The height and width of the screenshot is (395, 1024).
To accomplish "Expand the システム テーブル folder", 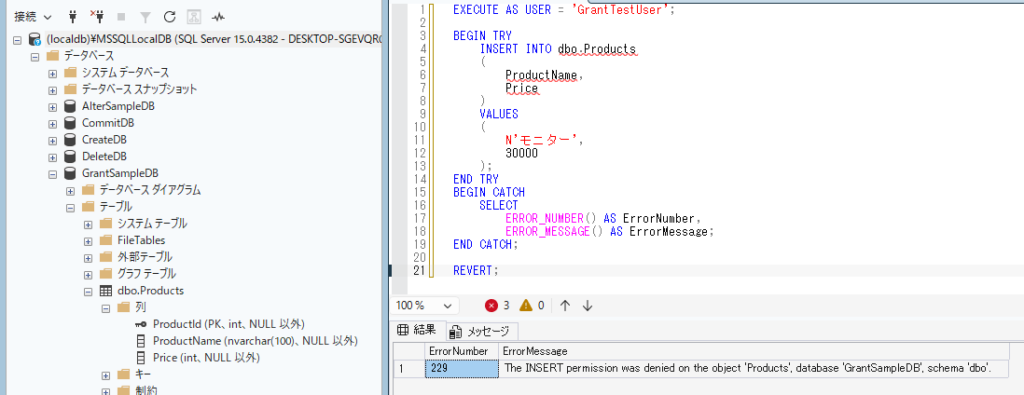I will point(88,225).
